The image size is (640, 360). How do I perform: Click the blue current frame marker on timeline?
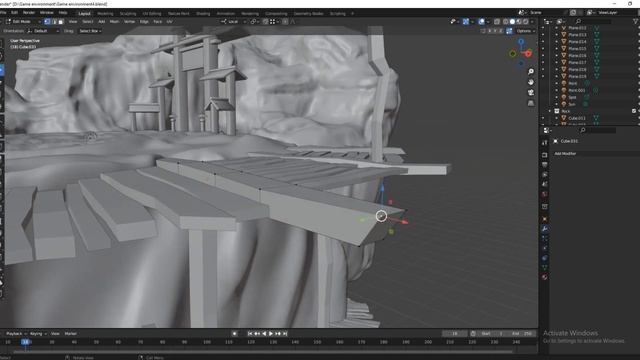(26, 342)
